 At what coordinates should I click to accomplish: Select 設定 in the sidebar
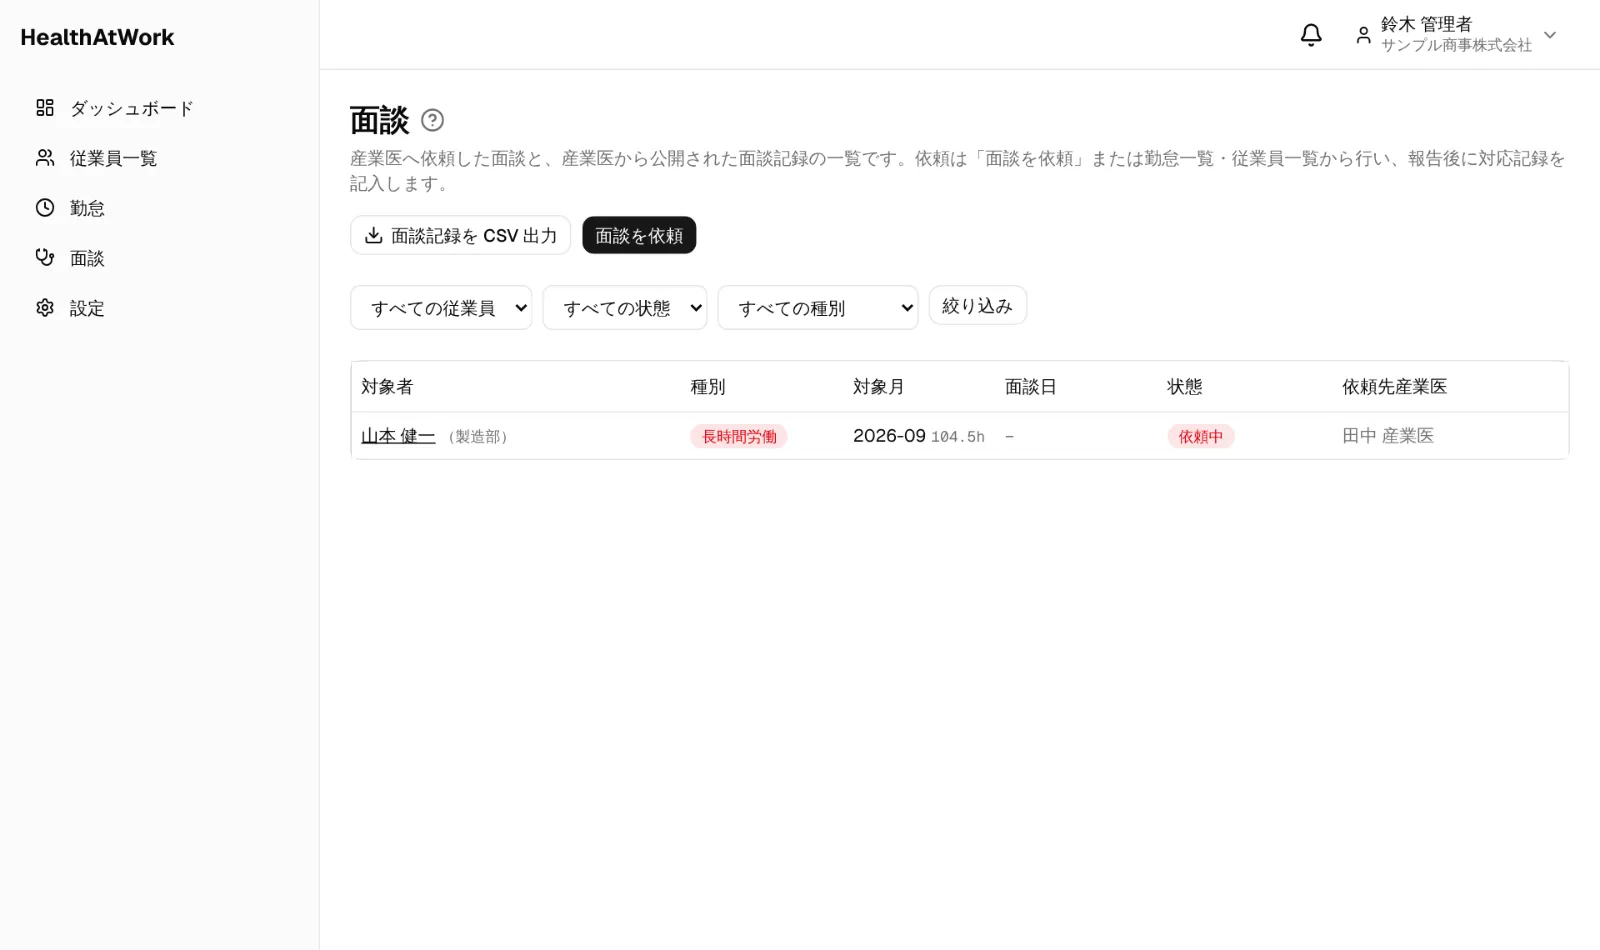click(87, 308)
